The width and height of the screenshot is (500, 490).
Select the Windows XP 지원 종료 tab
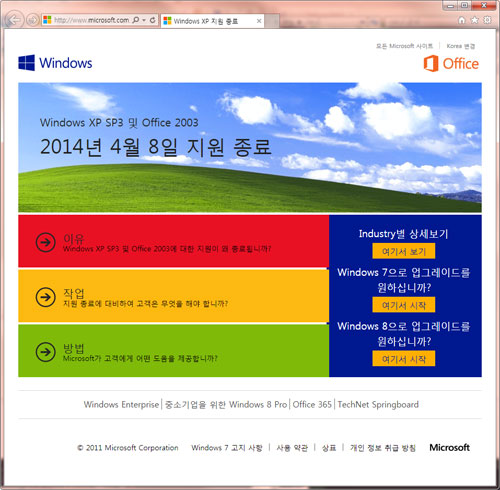tap(212, 21)
